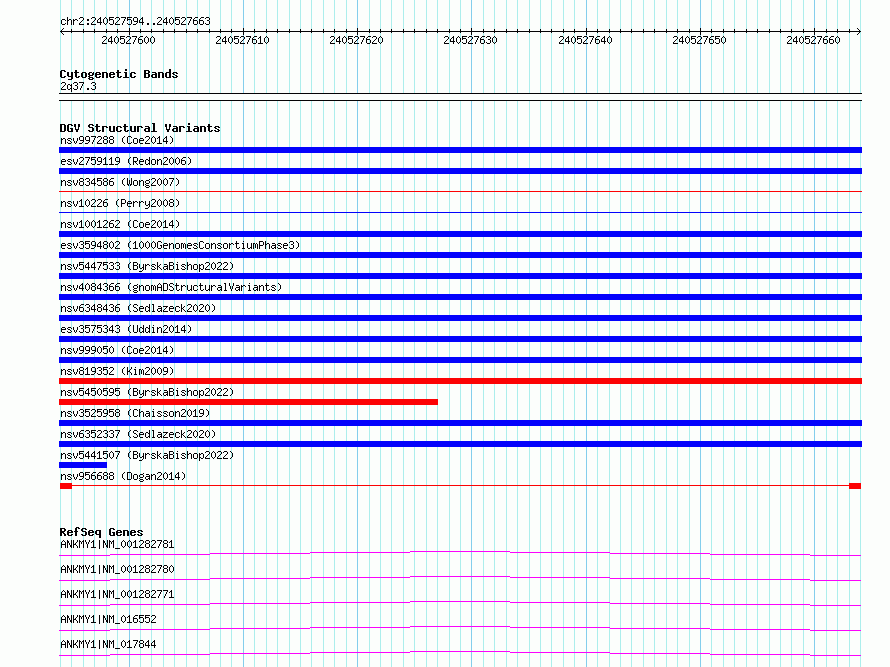The image size is (890, 667).
Task: Click the partial red bar under nsv5450595
Action: click(248, 402)
